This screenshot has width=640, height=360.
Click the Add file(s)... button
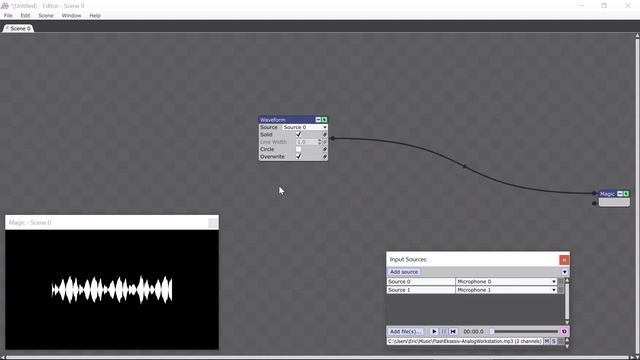405,331
